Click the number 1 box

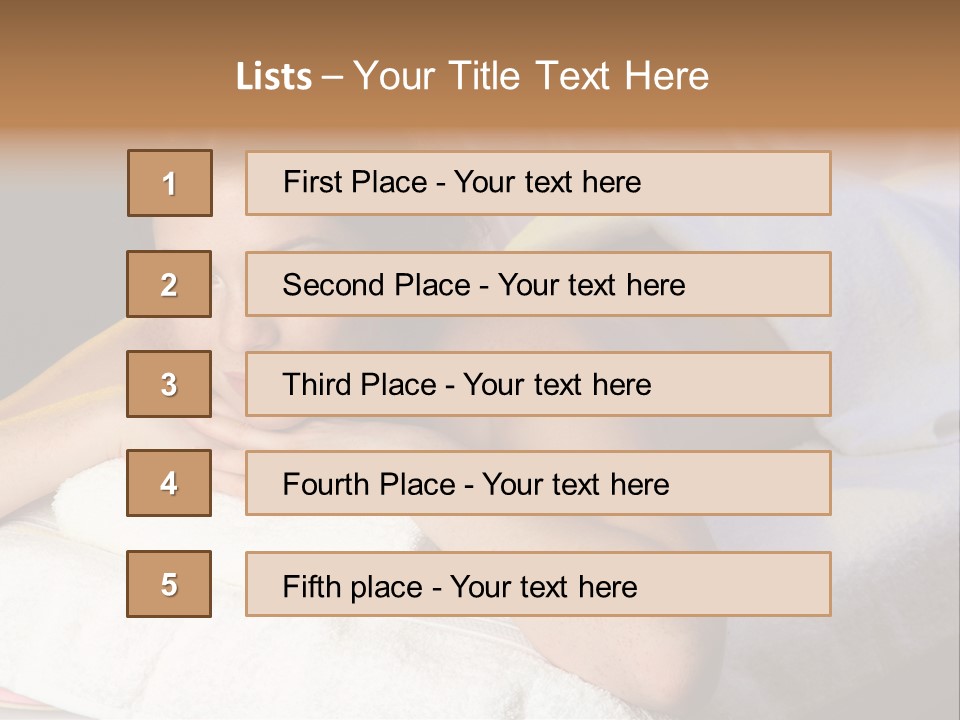(170, 183)
